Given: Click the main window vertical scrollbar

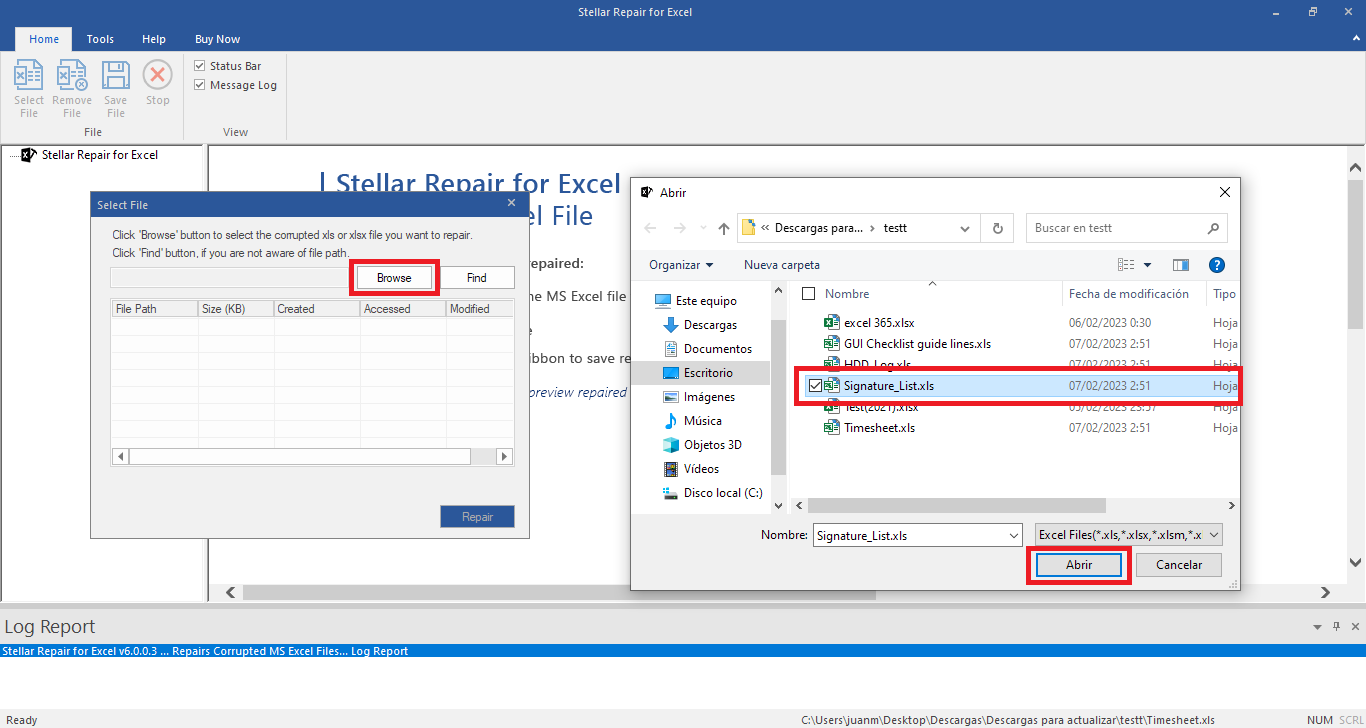Looking at the screenshot, I should point(1355,255).
